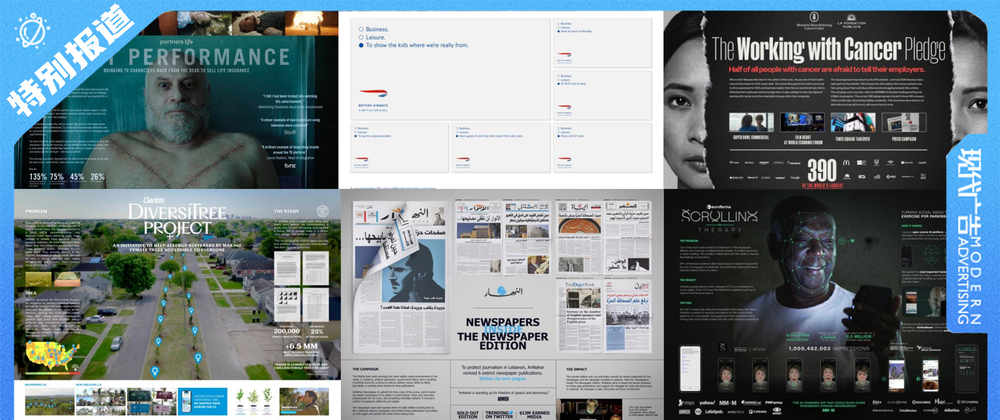Click the Film Debut at World Economic Forum thumbnail

click(802, 122)
